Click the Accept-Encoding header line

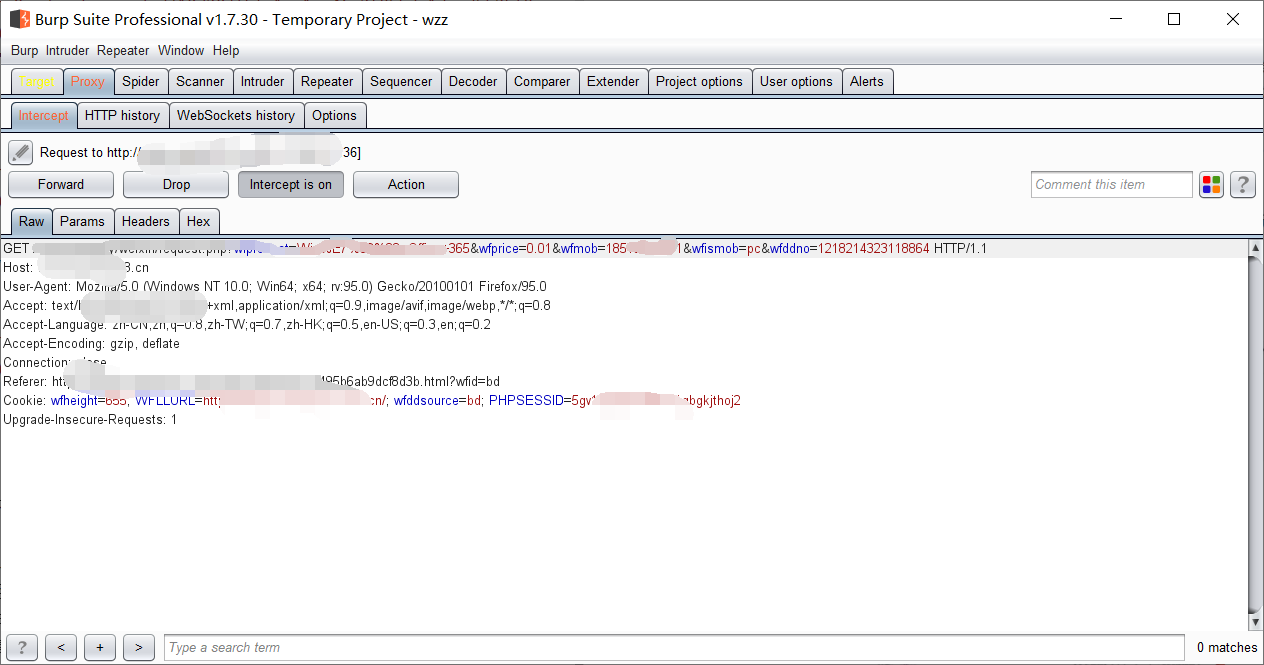pyautogui.click(x=92, y=343)
